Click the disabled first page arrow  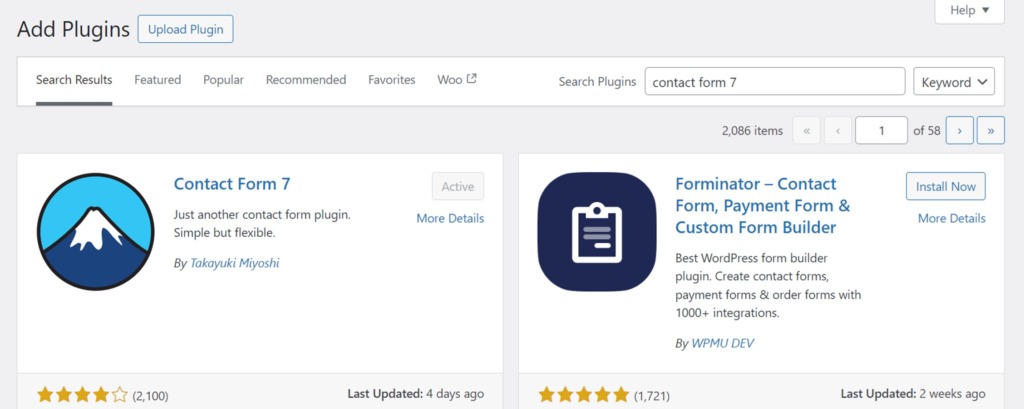(807, 131)
